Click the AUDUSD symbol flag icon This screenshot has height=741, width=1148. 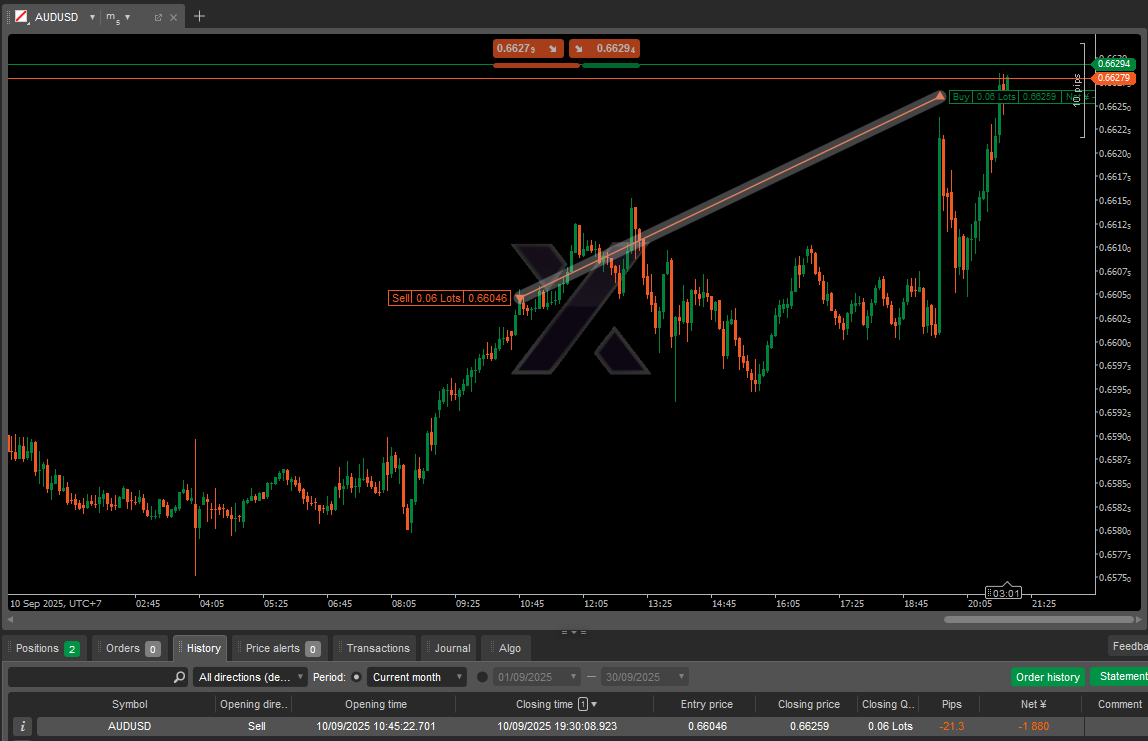click(21, 17)
